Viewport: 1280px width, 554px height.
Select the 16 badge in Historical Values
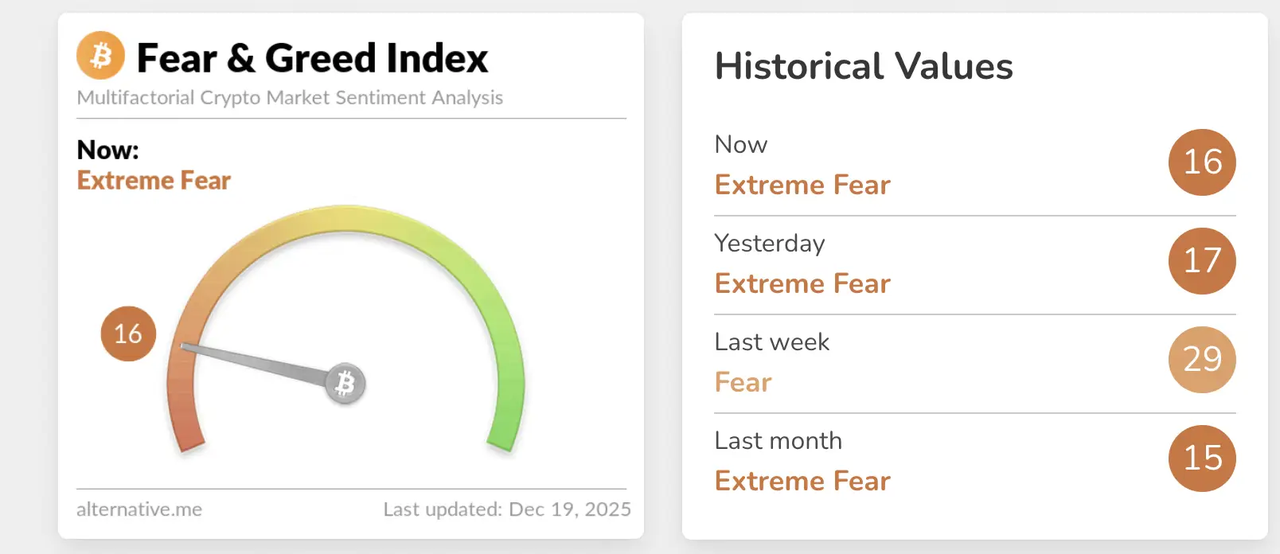(x=1202, y=162)
